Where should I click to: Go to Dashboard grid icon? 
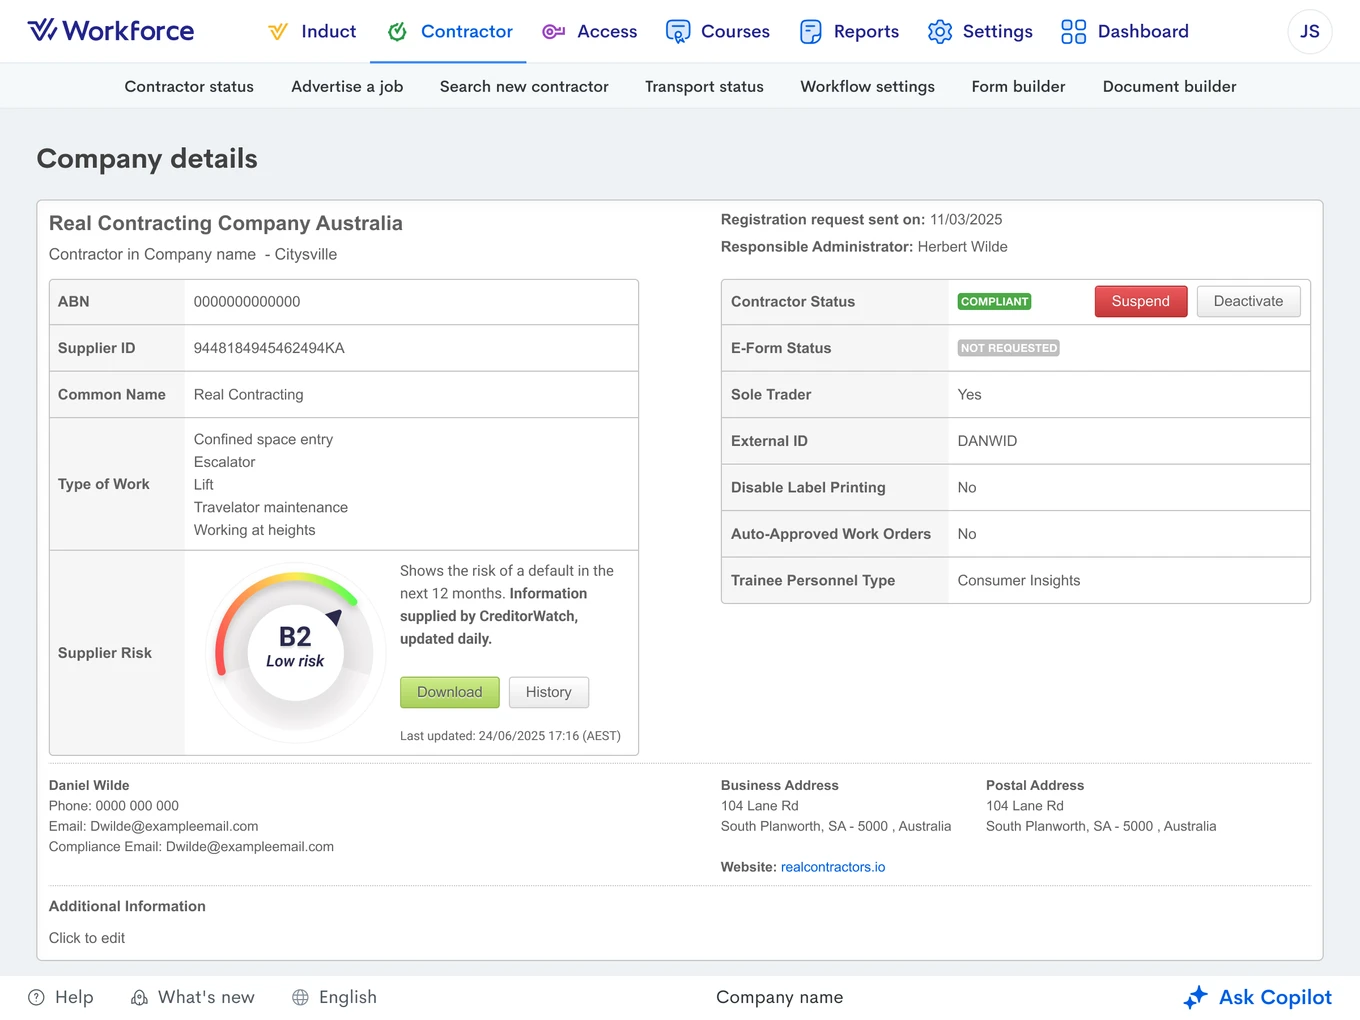point(1073,32)
